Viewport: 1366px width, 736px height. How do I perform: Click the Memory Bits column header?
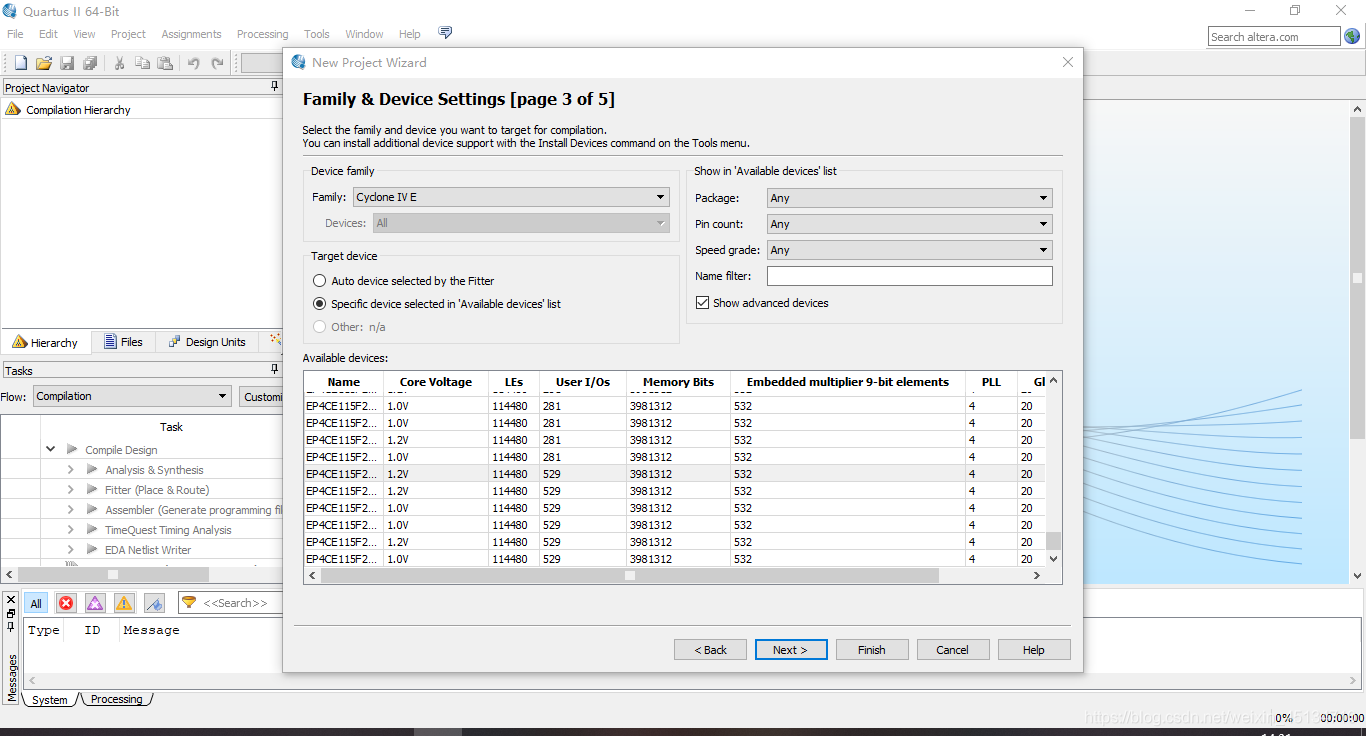point(679,382)
